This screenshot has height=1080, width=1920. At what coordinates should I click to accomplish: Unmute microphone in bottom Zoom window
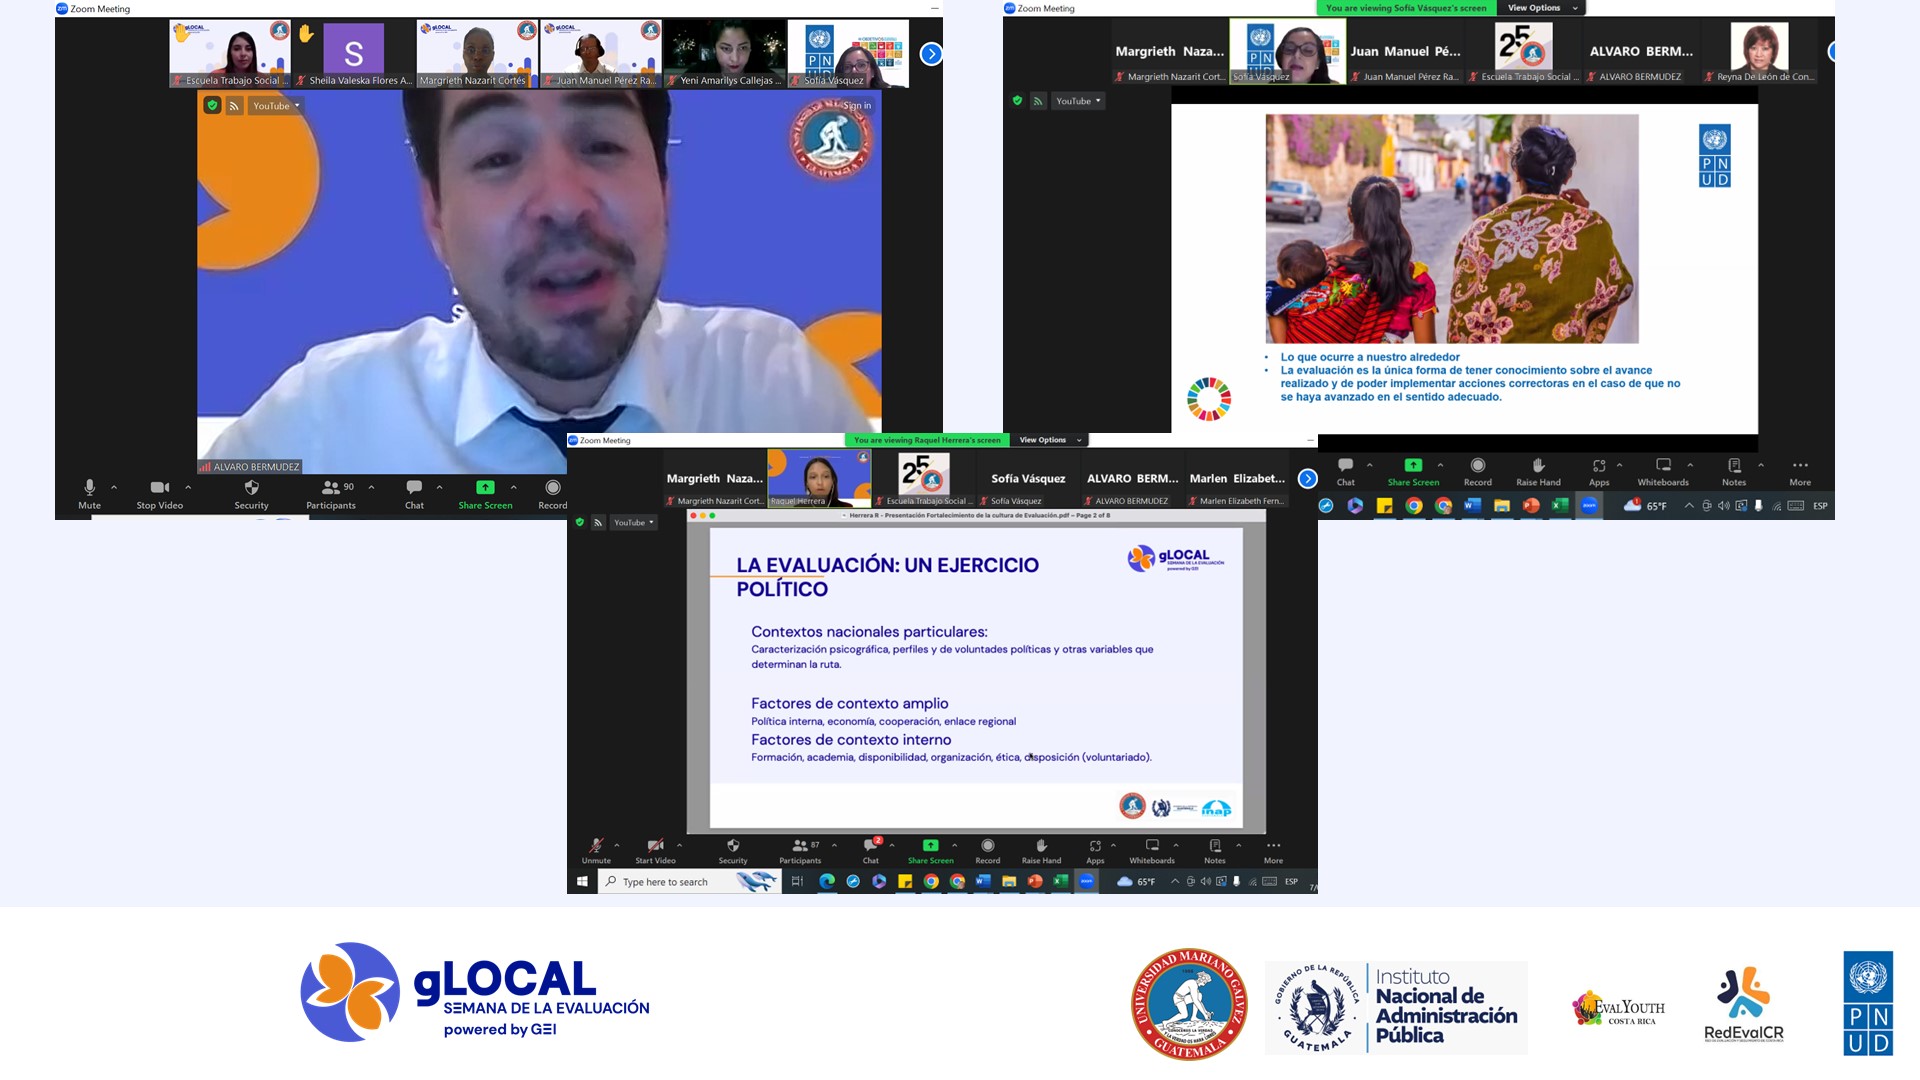pos(596,851)
